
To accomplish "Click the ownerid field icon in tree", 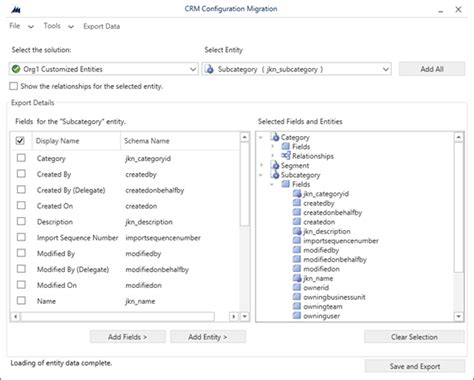I will 297,287.
